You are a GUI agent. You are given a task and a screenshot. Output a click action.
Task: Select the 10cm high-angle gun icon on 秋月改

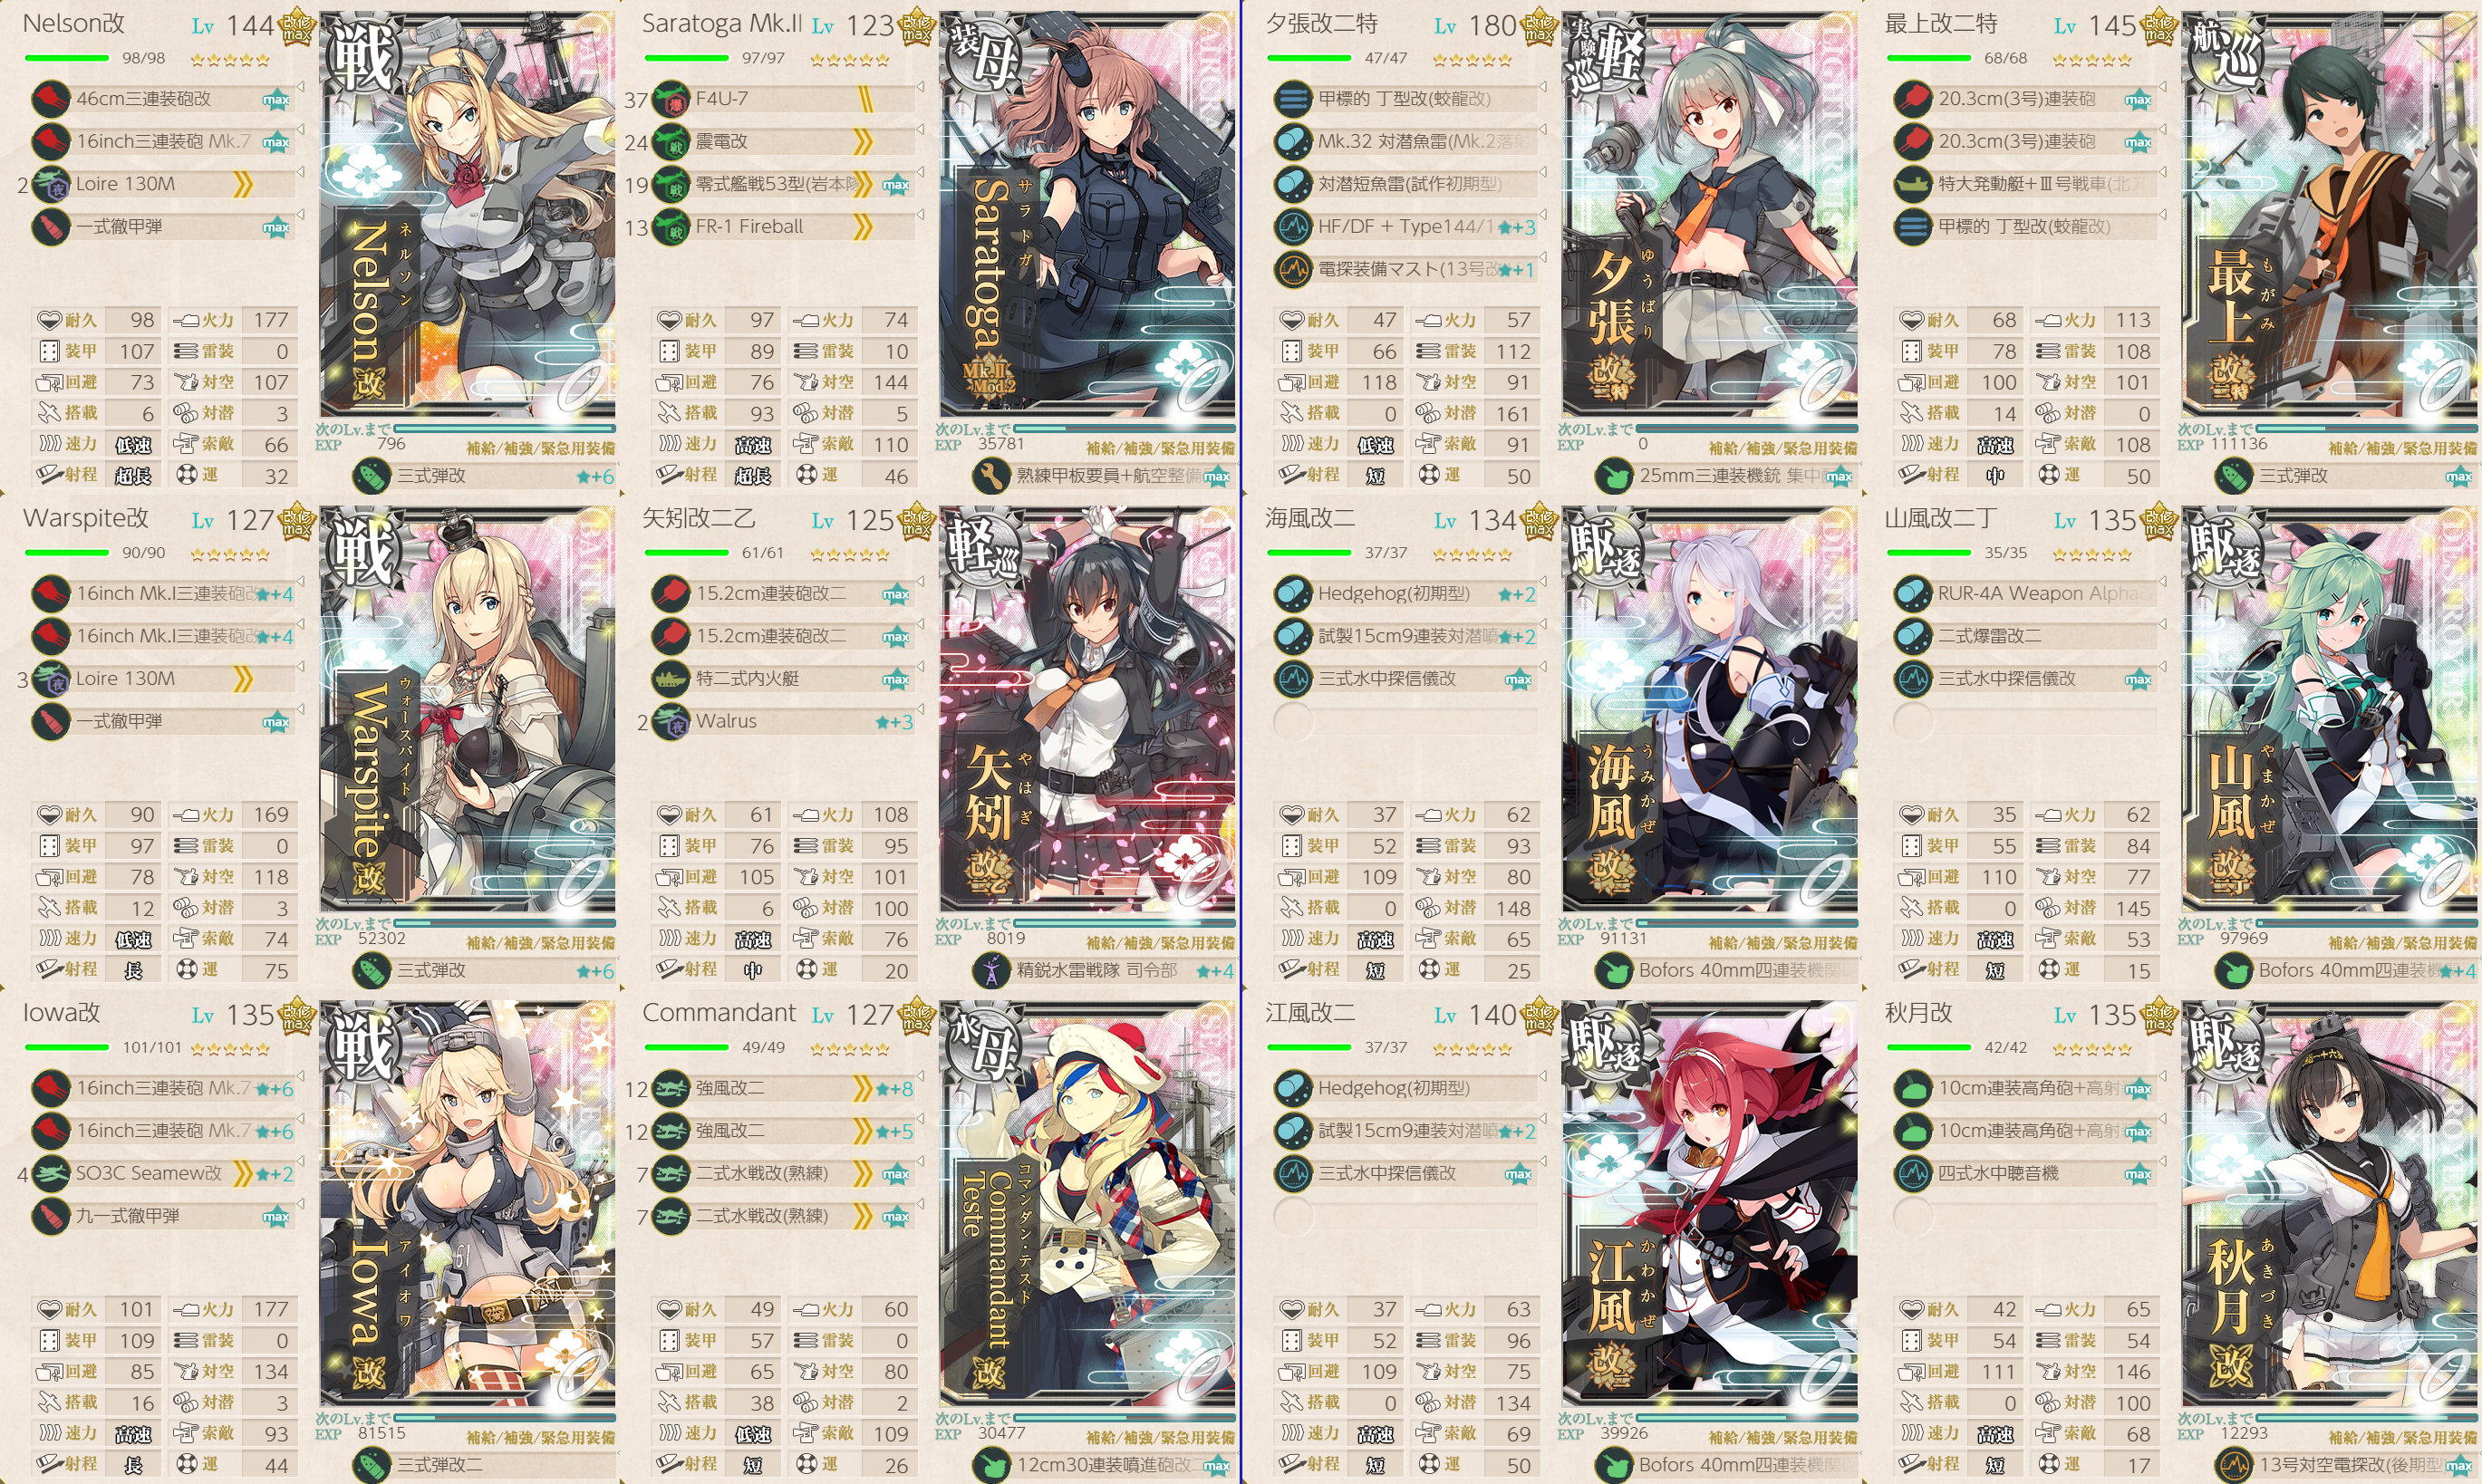1913,1088
